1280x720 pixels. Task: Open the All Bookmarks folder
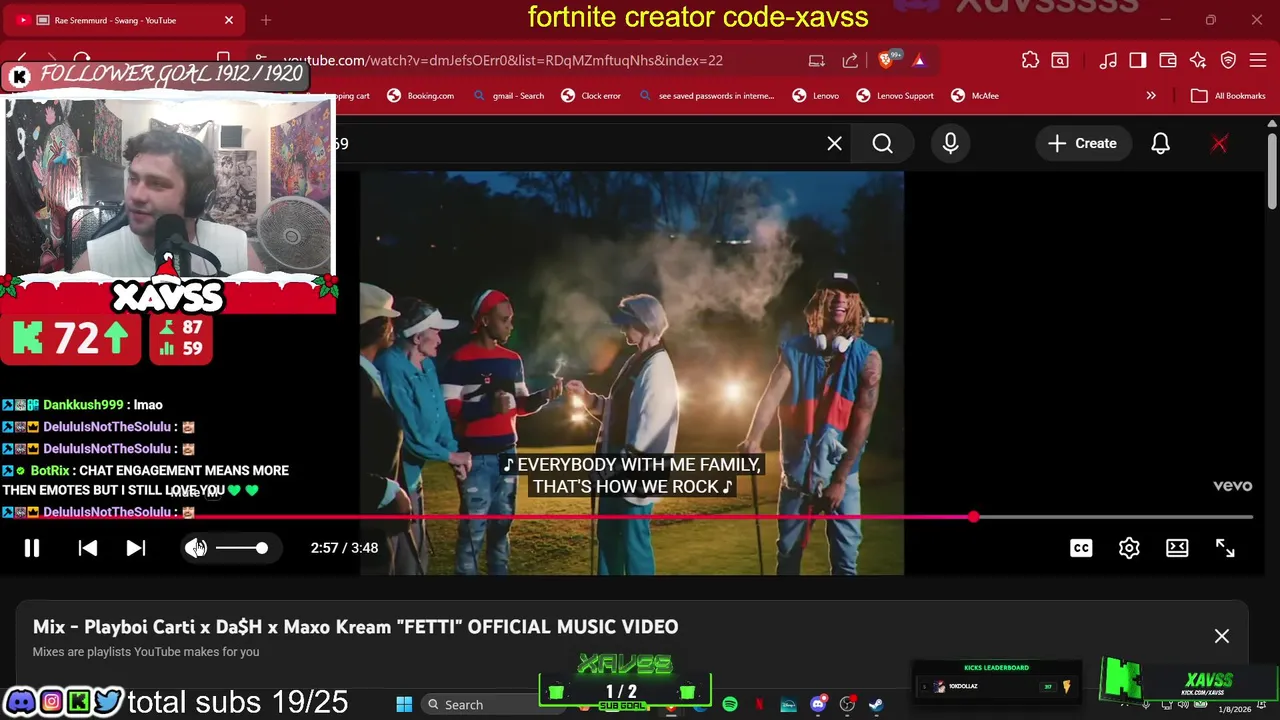pyautogui.click(x=1229, y=96)
